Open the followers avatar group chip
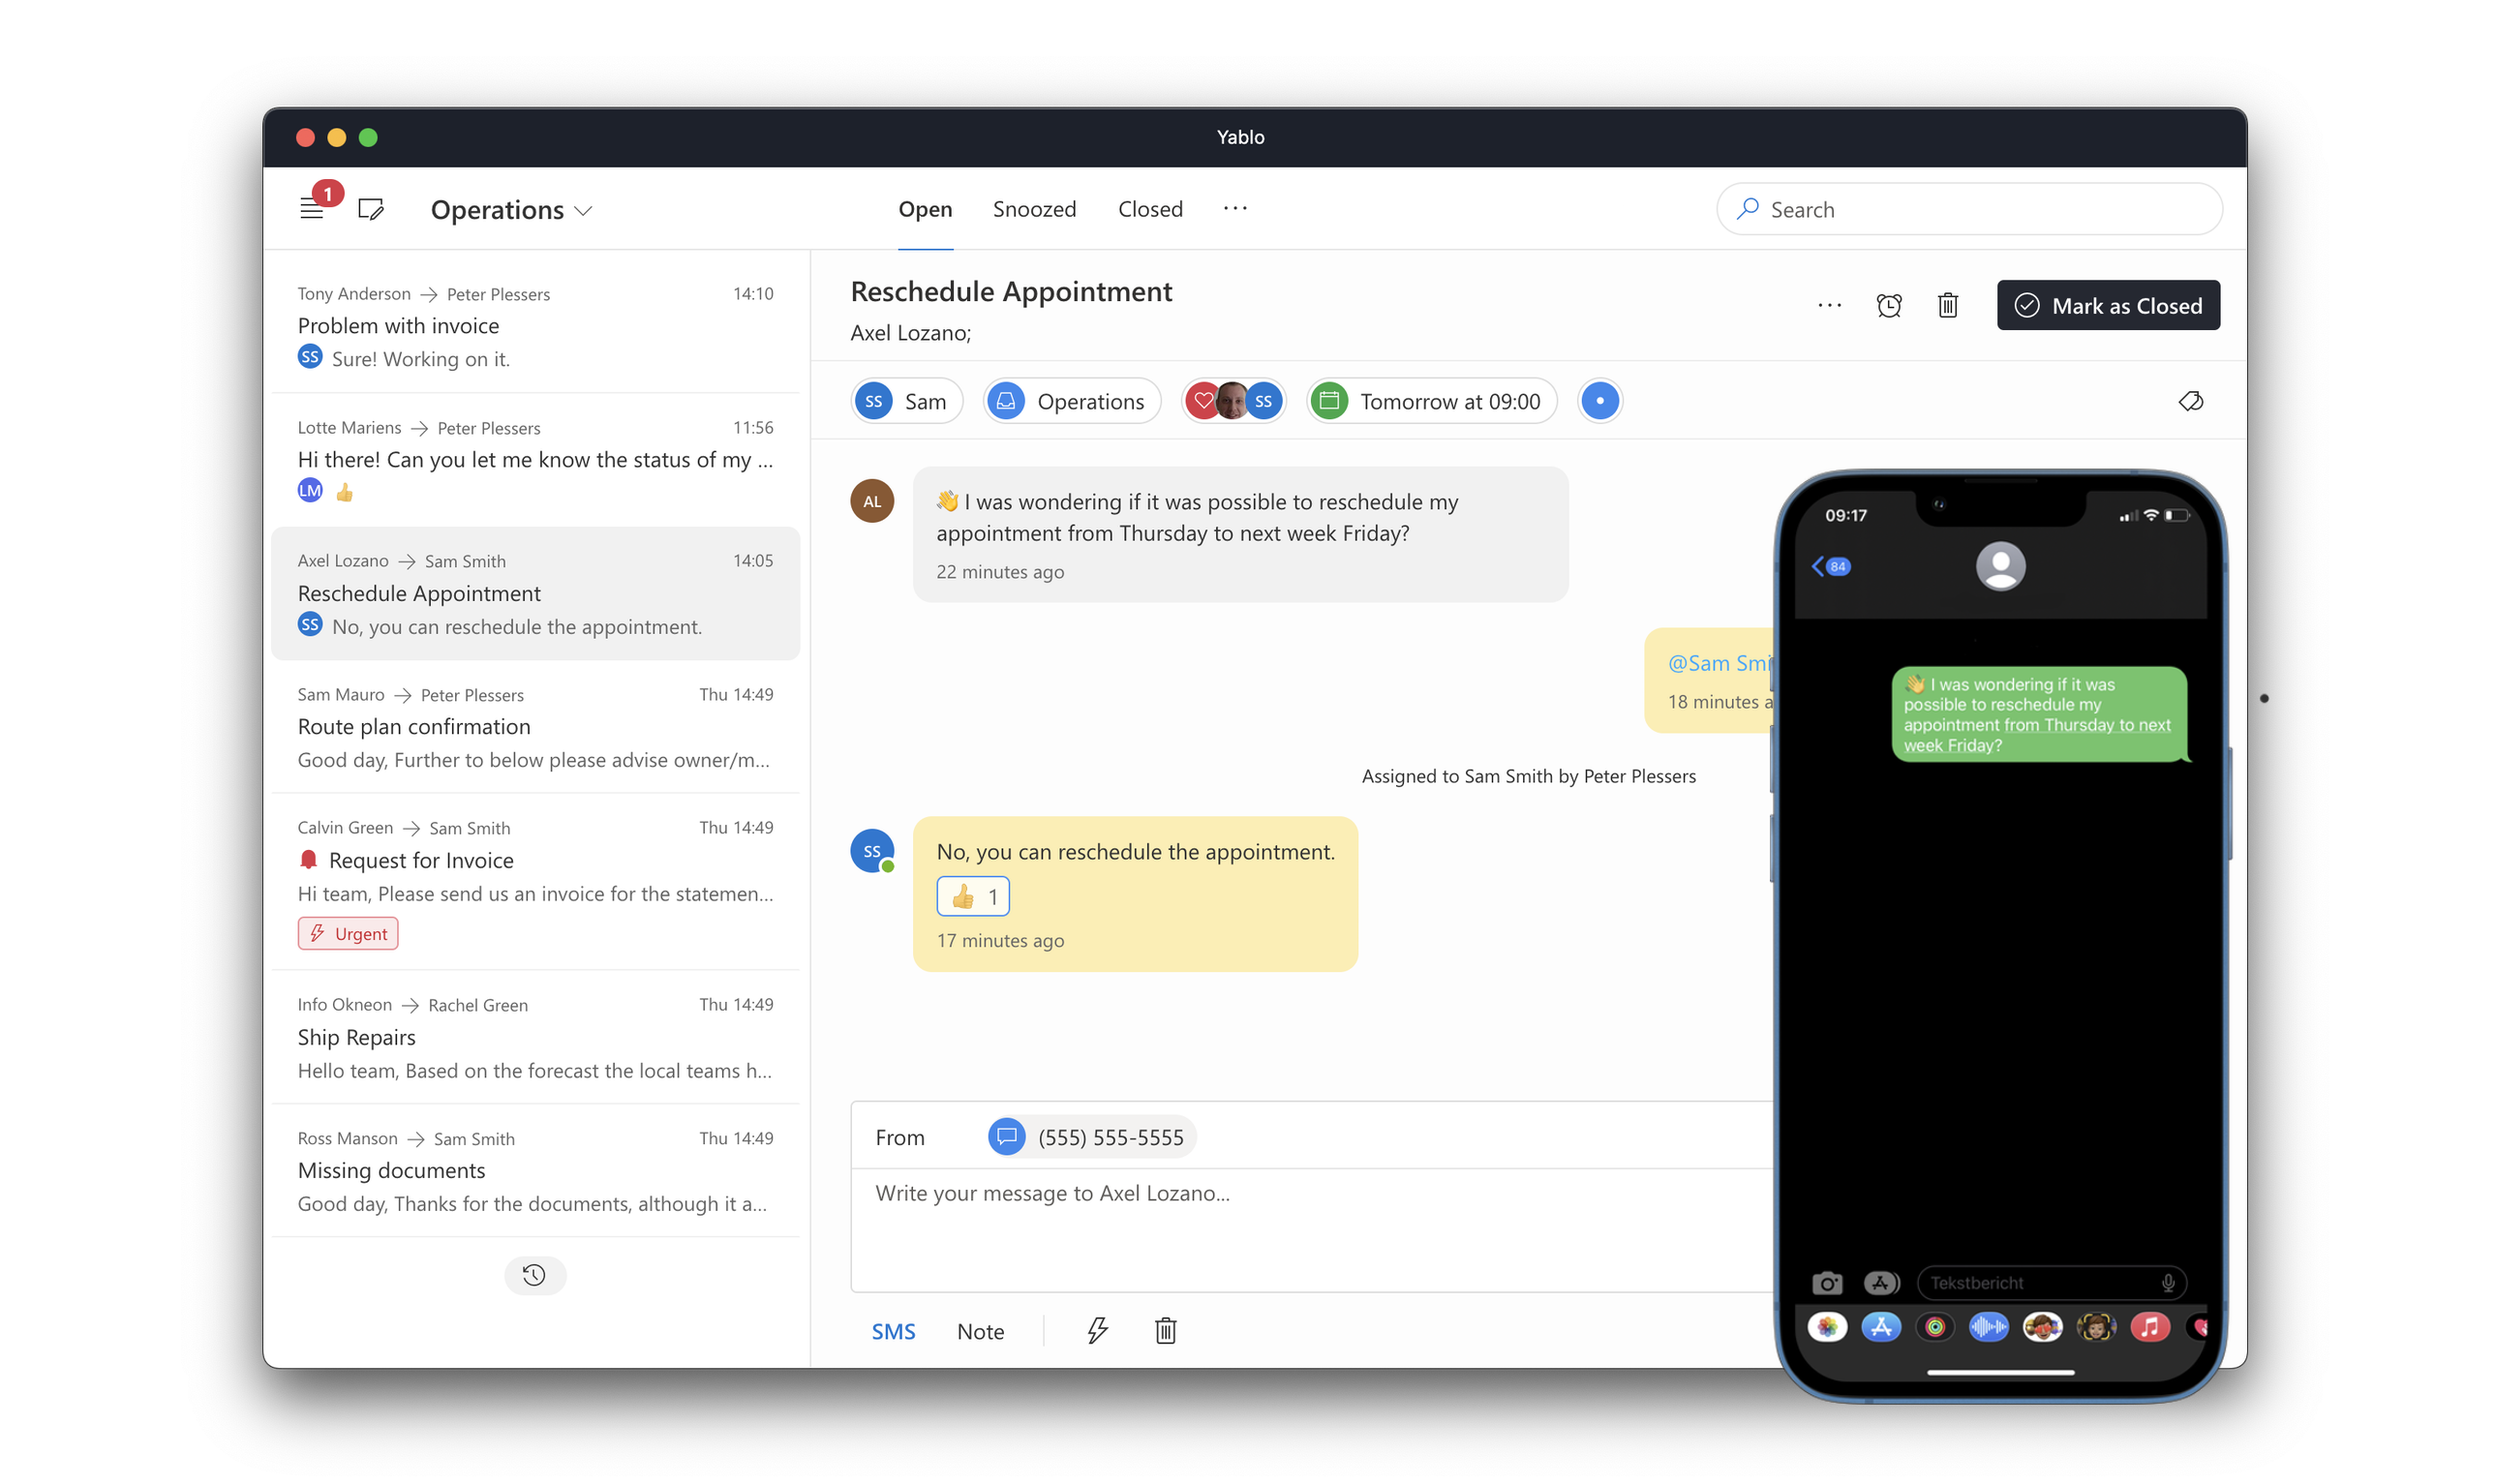Viewport: 2496px width, 1484px height. [x=1233, y=401]
